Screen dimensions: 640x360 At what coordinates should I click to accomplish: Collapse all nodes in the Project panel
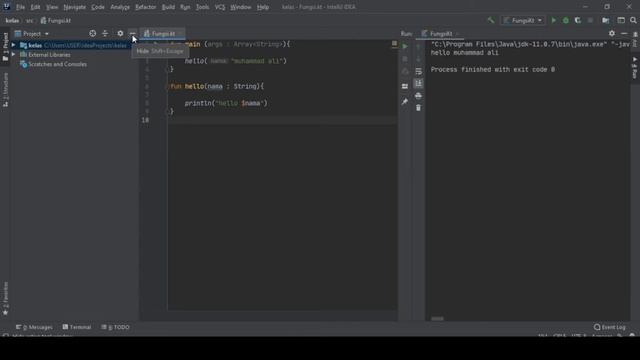105,33
